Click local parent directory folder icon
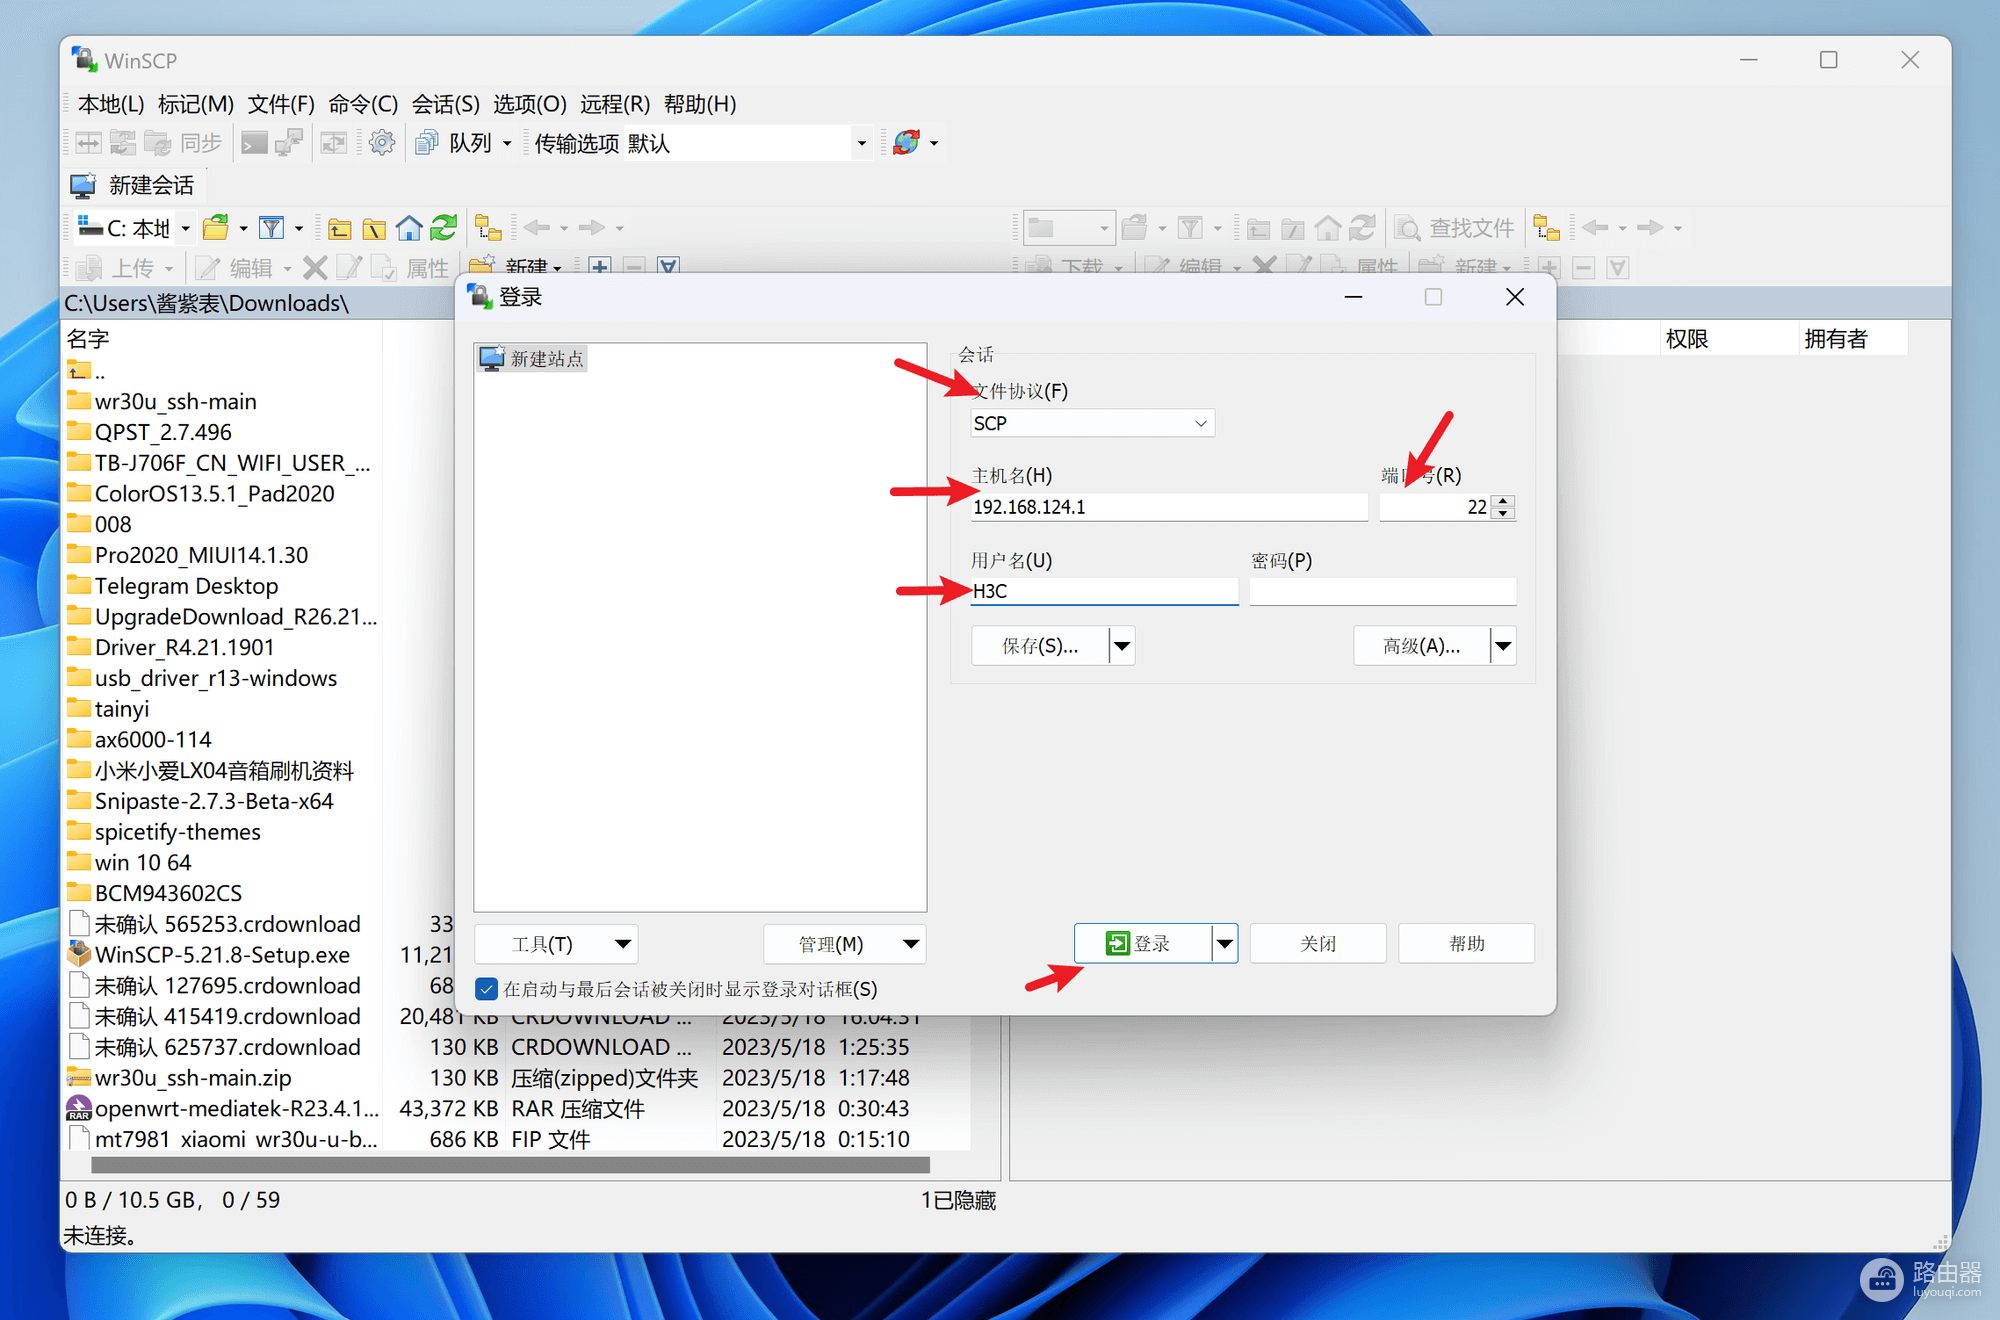This screenshot has height=1320, width=2000. 340,229
